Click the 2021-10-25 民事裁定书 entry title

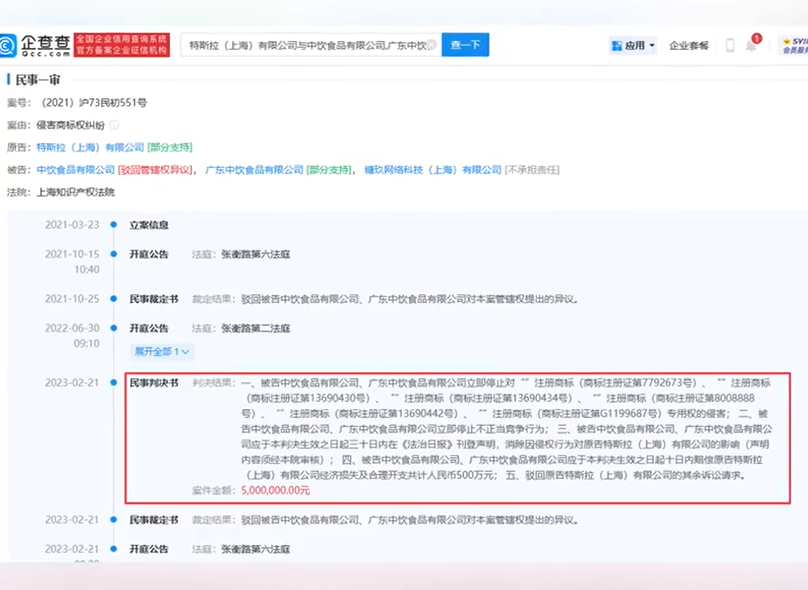tap(154, 298)
